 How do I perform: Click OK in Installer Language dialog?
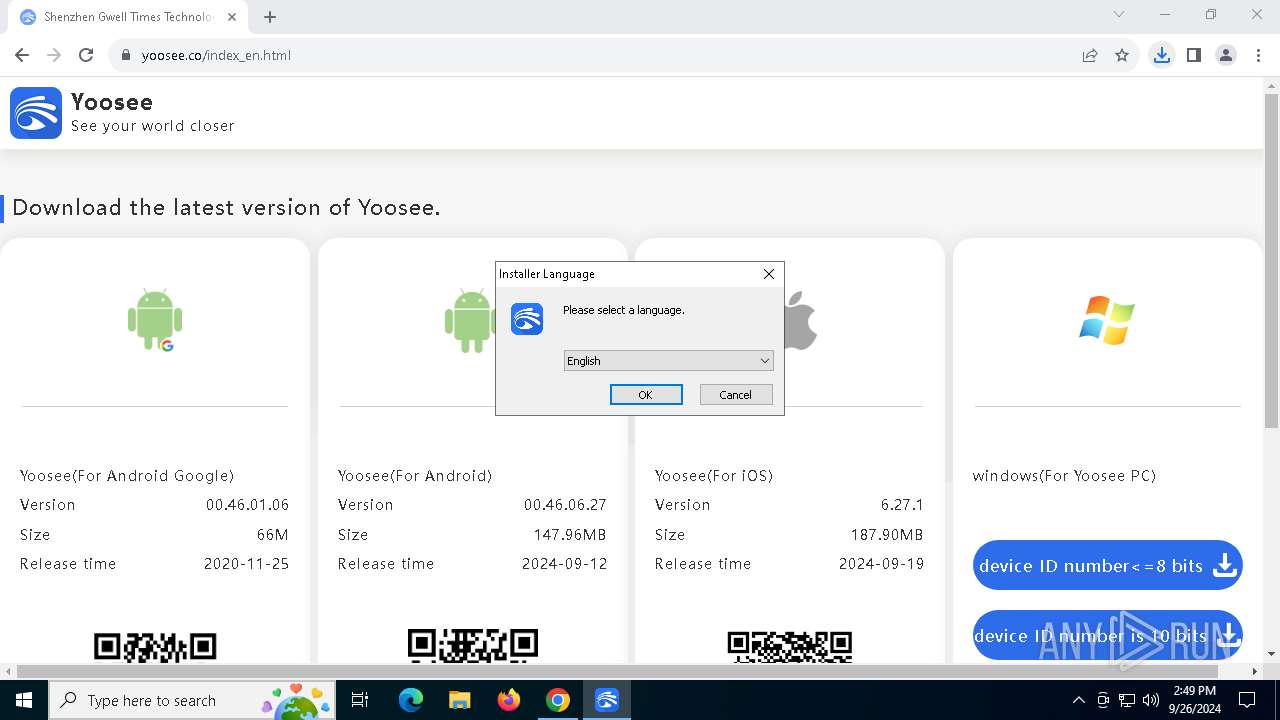(646, 395)
